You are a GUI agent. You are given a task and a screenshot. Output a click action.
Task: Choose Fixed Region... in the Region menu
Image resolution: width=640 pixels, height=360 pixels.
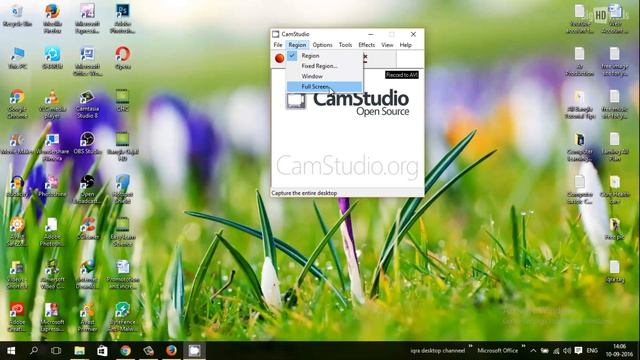click(324, 66)
